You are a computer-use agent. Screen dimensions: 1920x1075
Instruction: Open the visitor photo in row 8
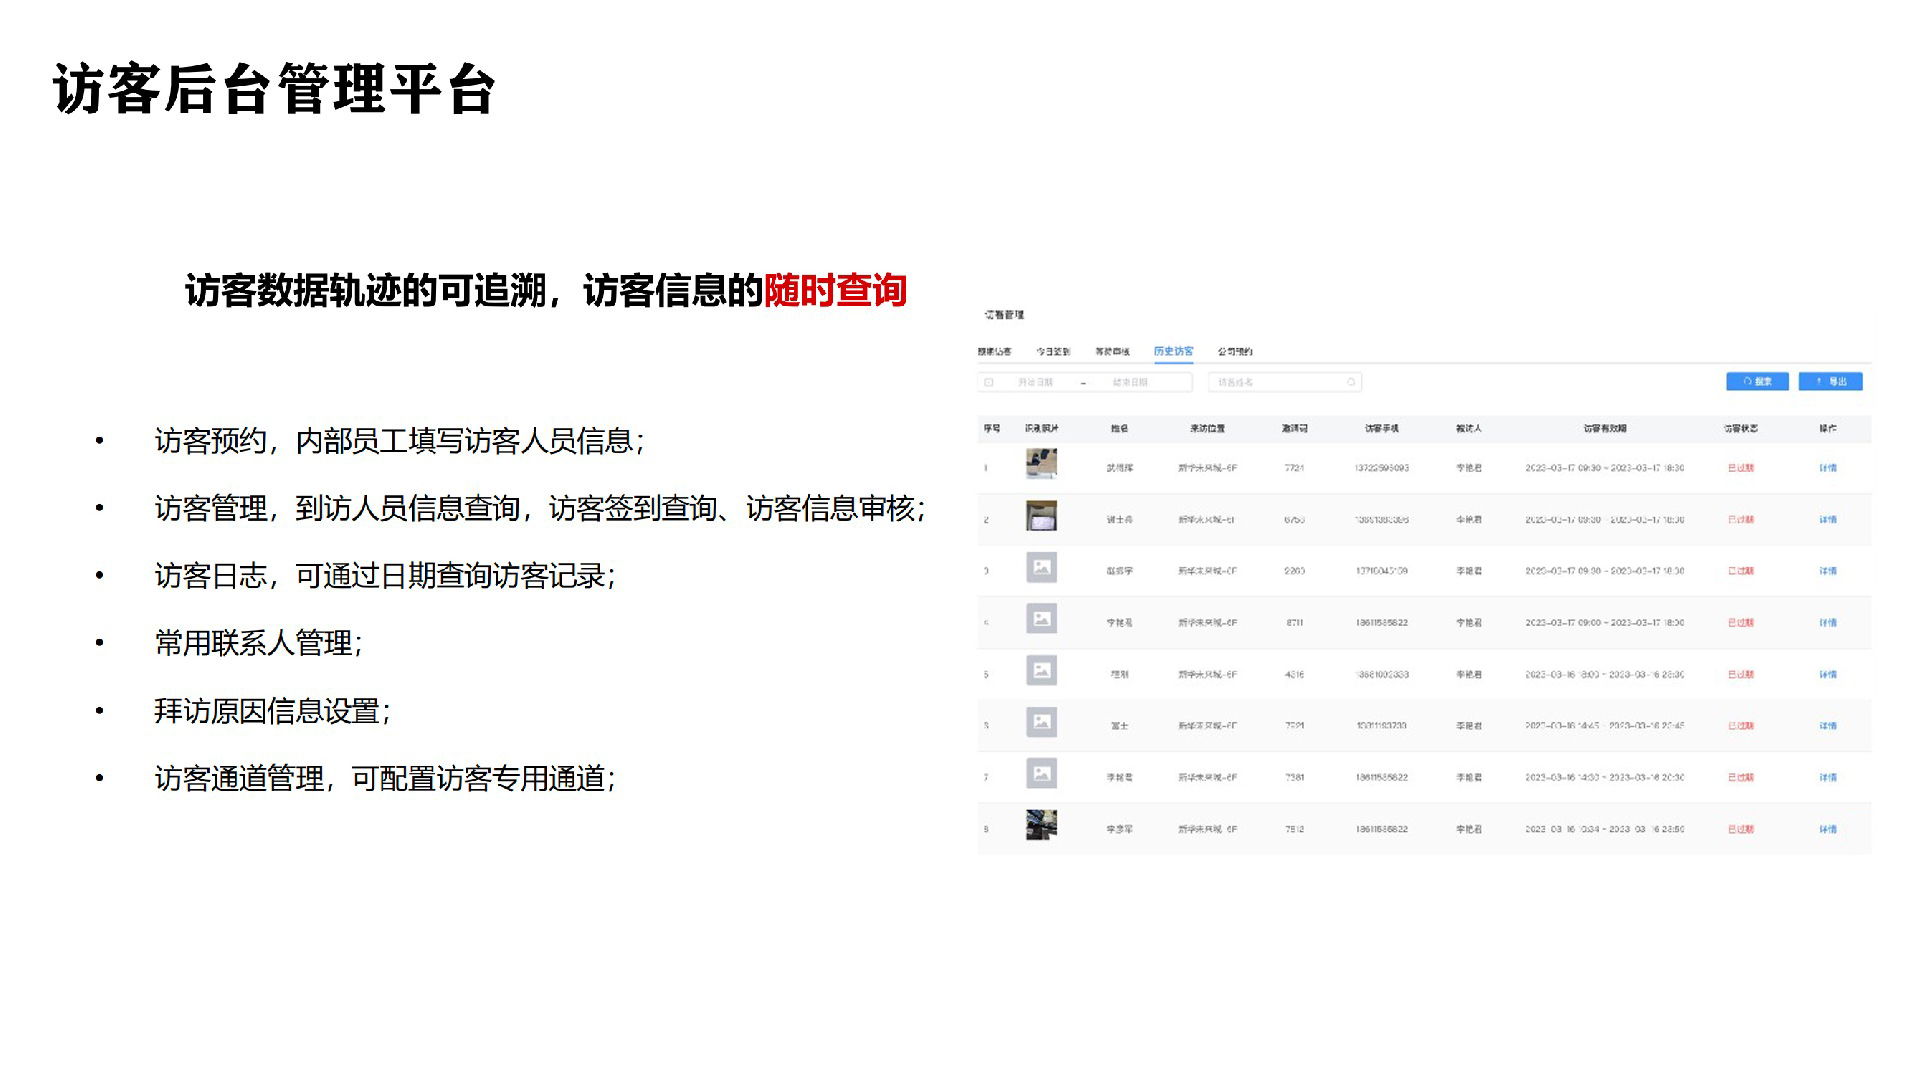1041,826
